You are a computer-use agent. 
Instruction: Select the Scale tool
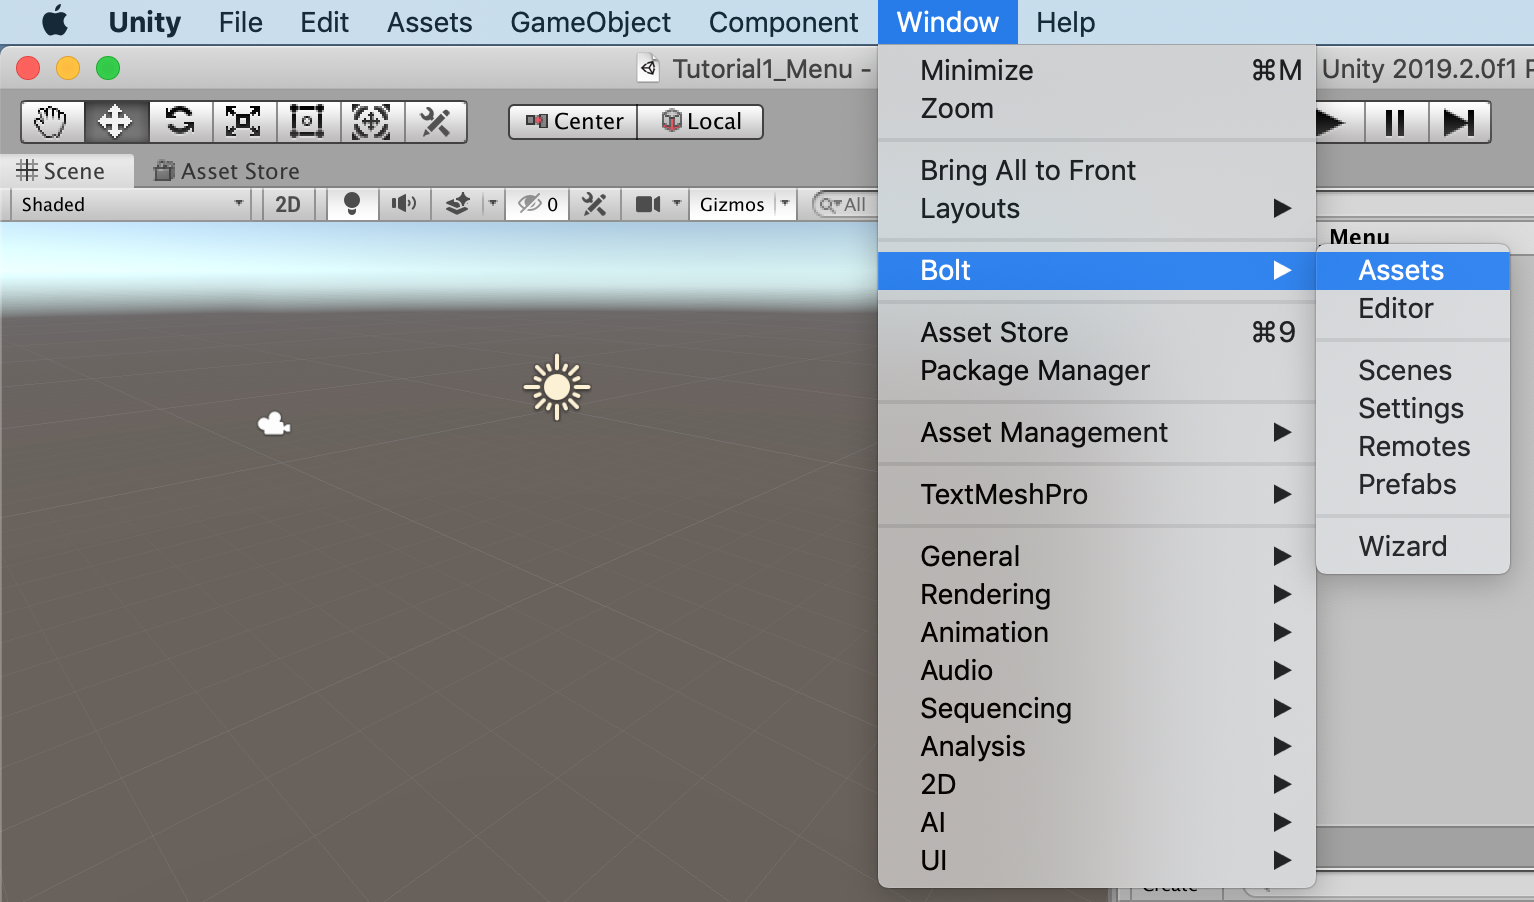point(245,122)
